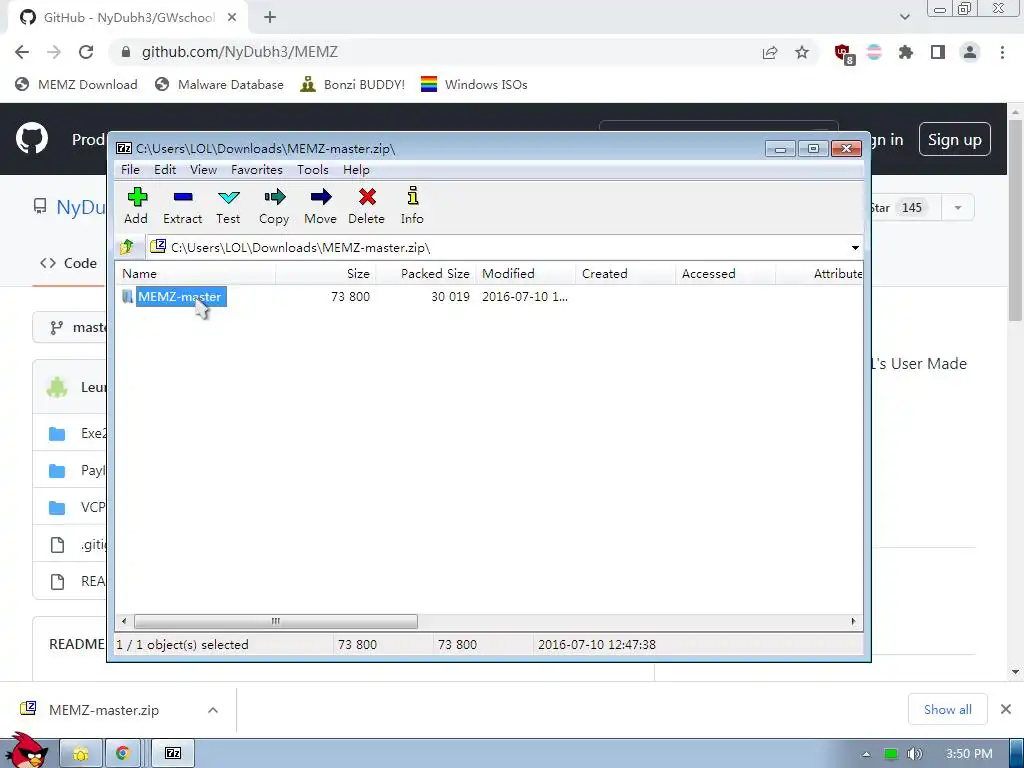1024x768 pixels.
Task: Open the Extensions puzzle icon
Action: click(906, 52)
